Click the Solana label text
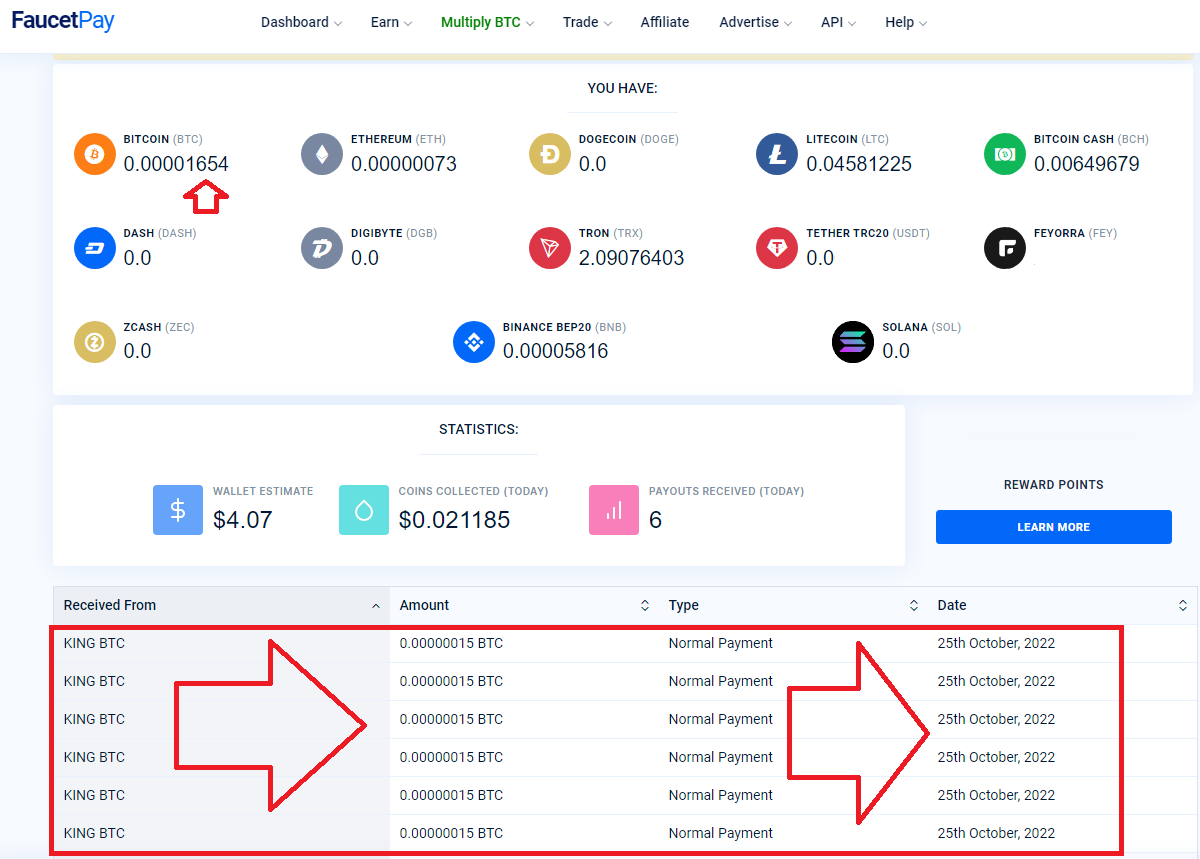The width and height of the screenshot is (1200, 859). click(x=921, y=327)
